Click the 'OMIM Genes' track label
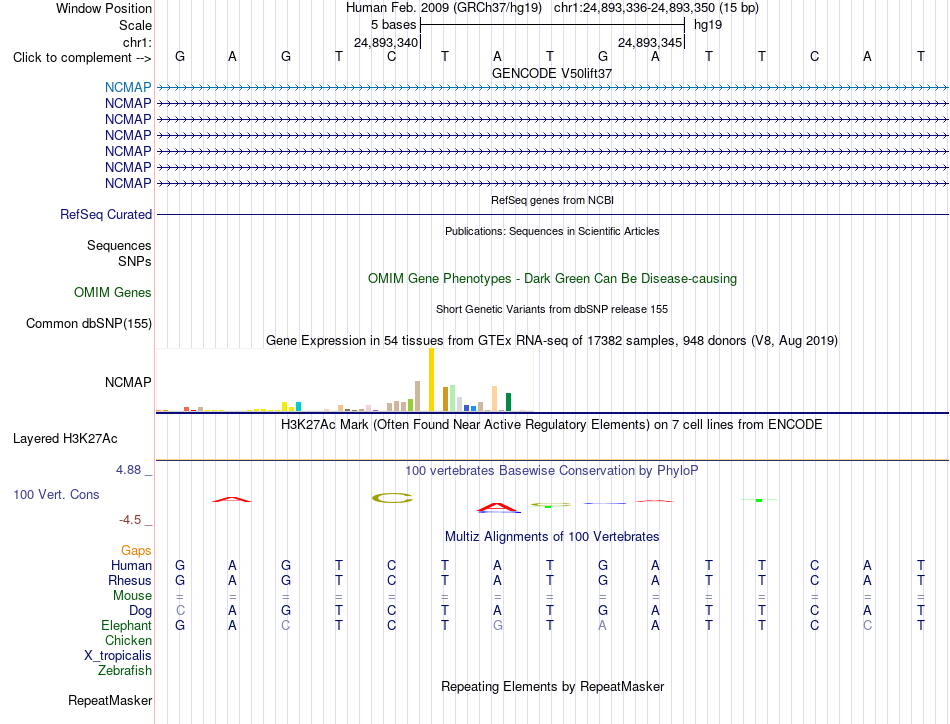 113,293
